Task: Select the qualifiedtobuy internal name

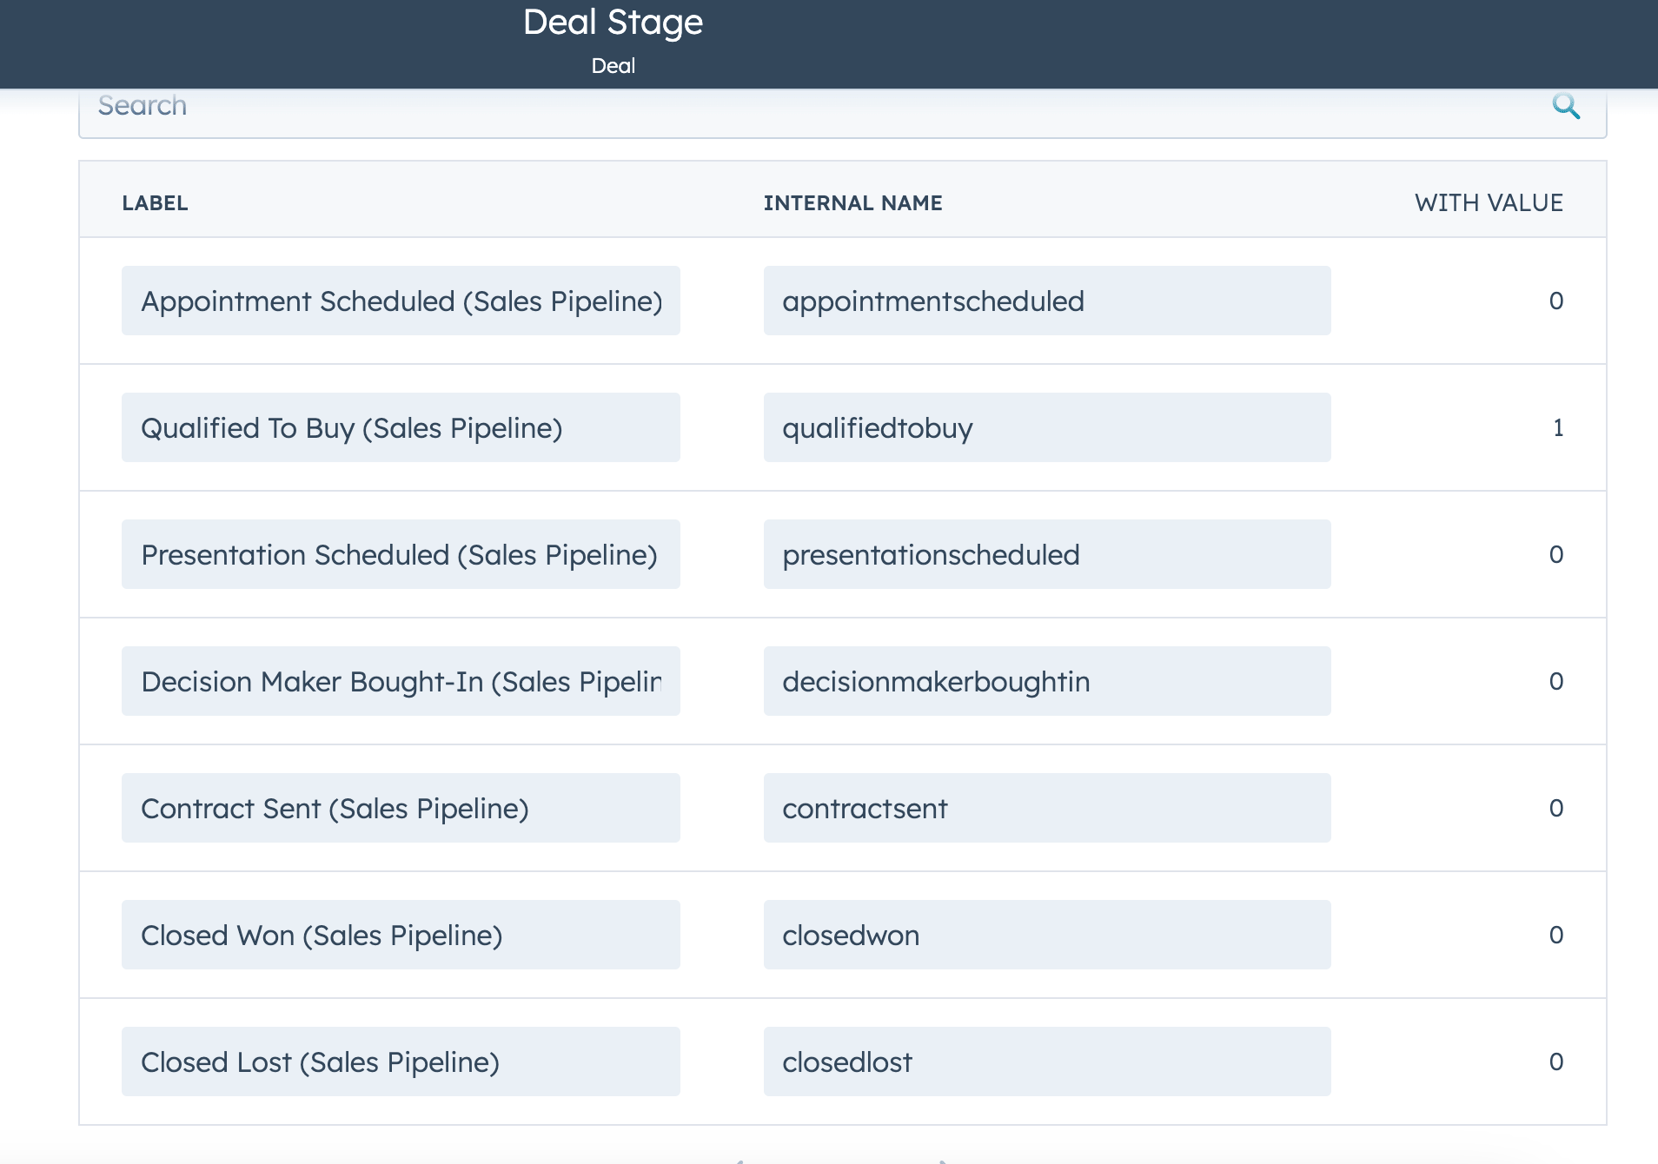Action: click(x=1046, y=427)
